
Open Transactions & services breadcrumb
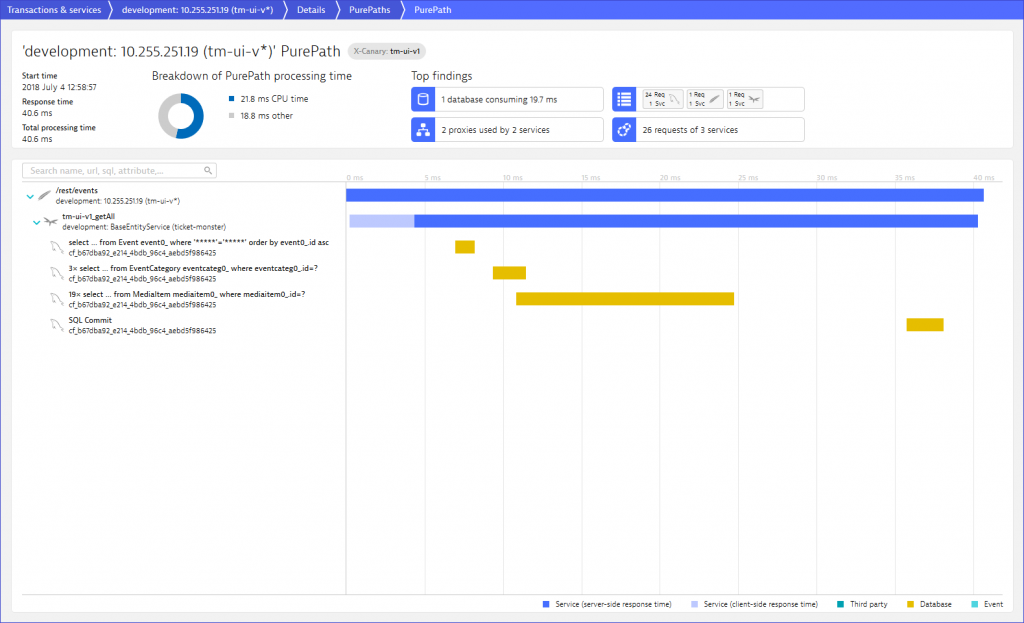[x=54, y=10]
